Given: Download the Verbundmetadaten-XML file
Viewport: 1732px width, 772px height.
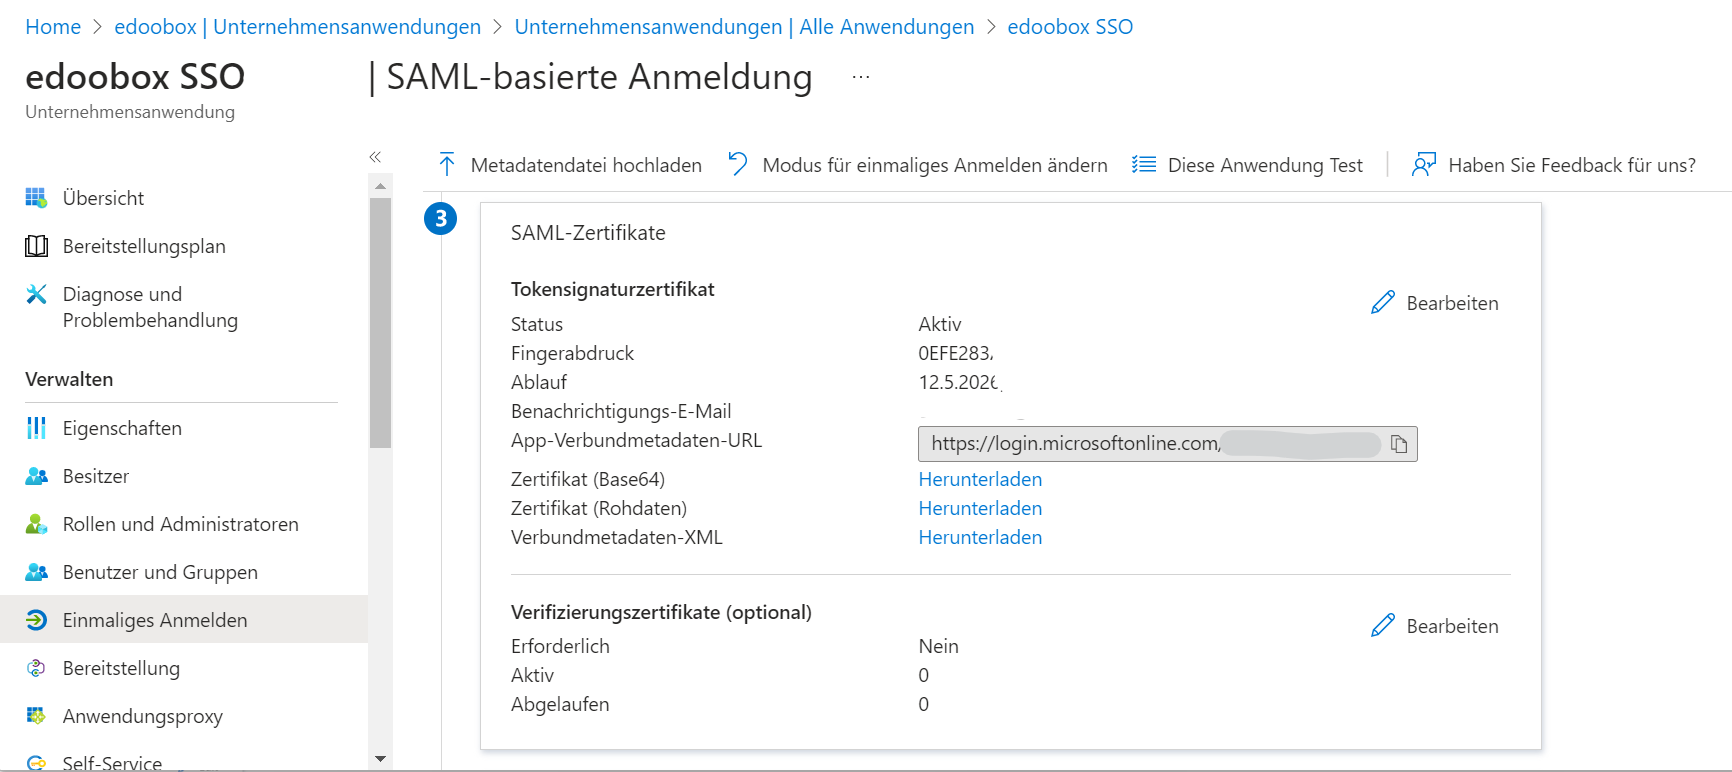Looking at the screenshot, I should [x=979, y=537].
